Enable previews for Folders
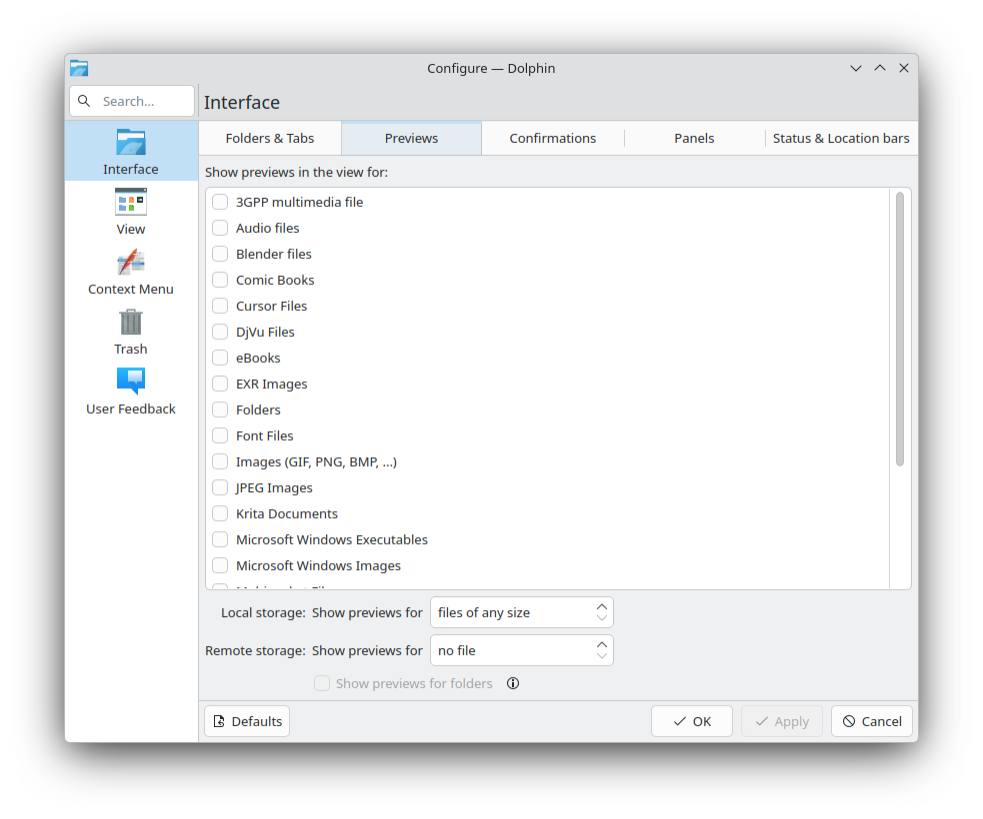This screenshot has width=983, height=819. (220, 410)
